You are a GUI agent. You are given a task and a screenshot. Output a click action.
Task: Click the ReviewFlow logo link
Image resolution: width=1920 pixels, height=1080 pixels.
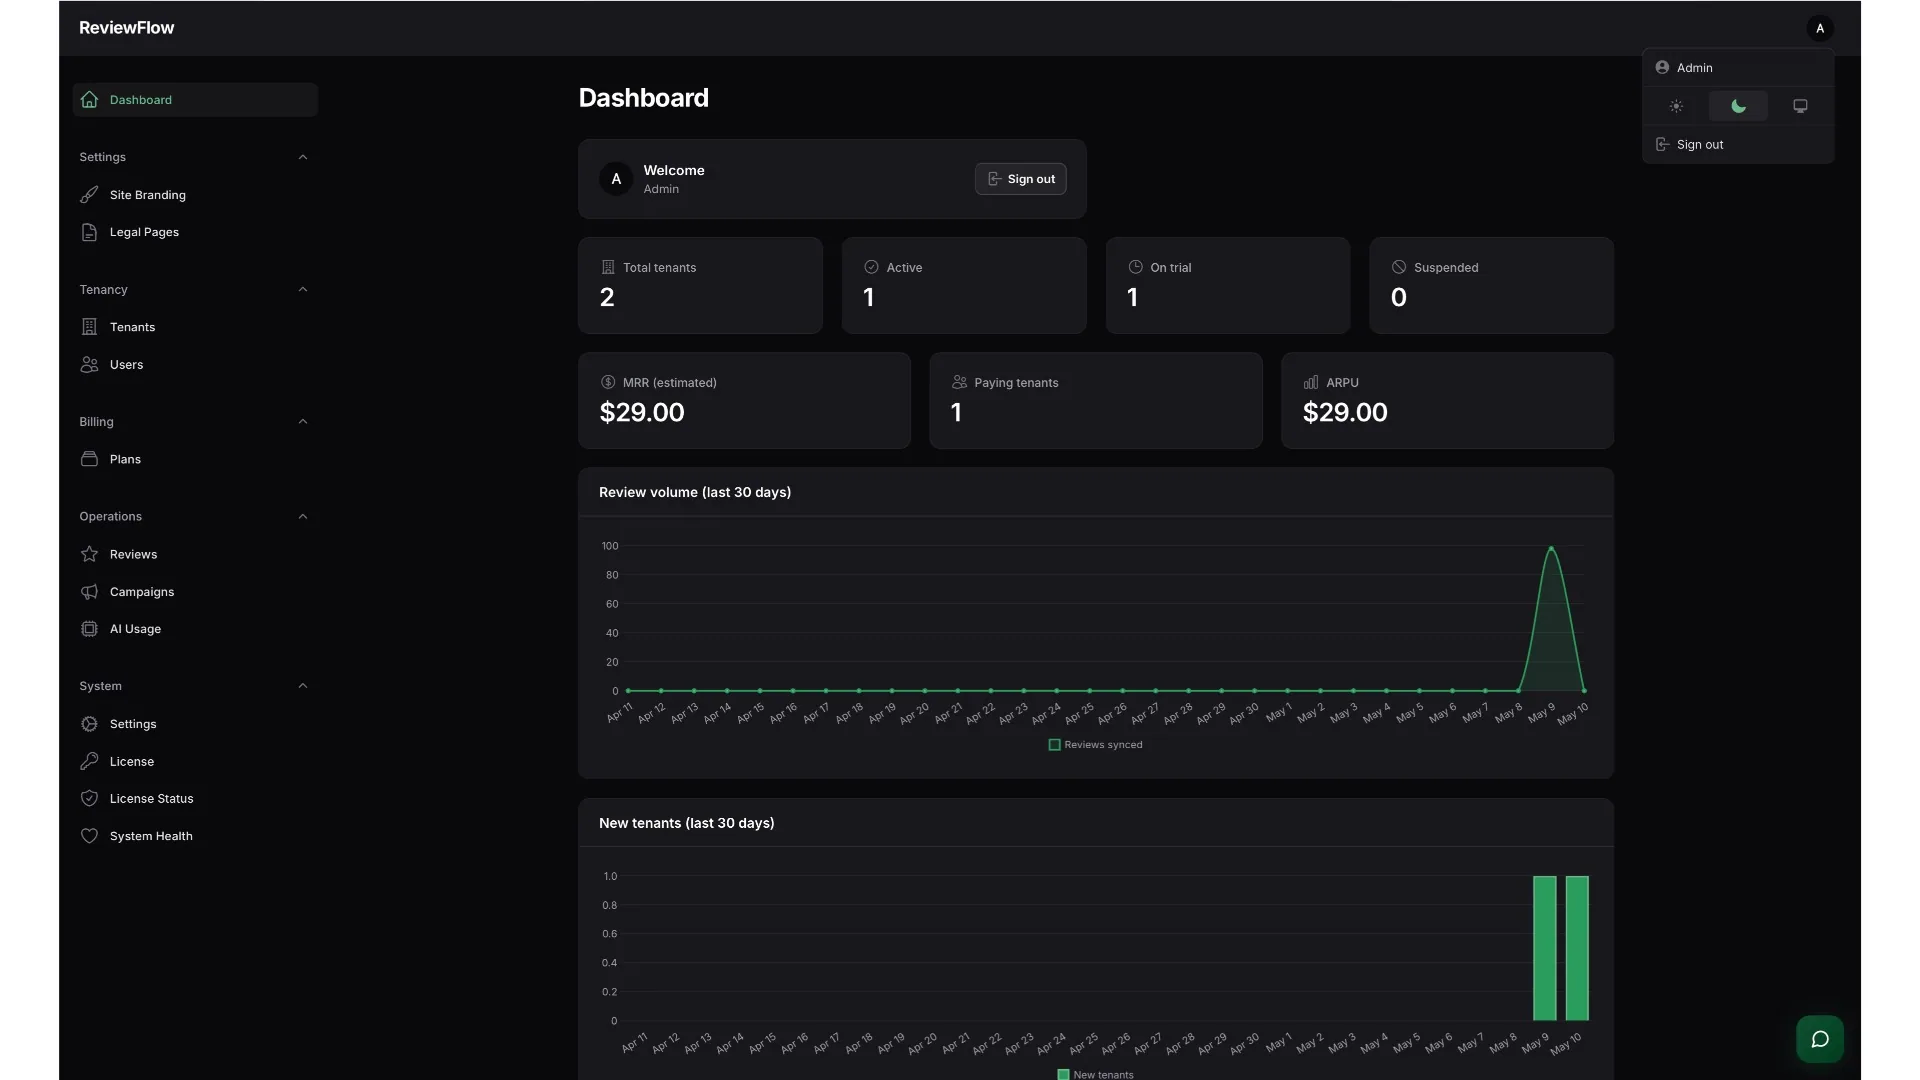tap(126, 28)
